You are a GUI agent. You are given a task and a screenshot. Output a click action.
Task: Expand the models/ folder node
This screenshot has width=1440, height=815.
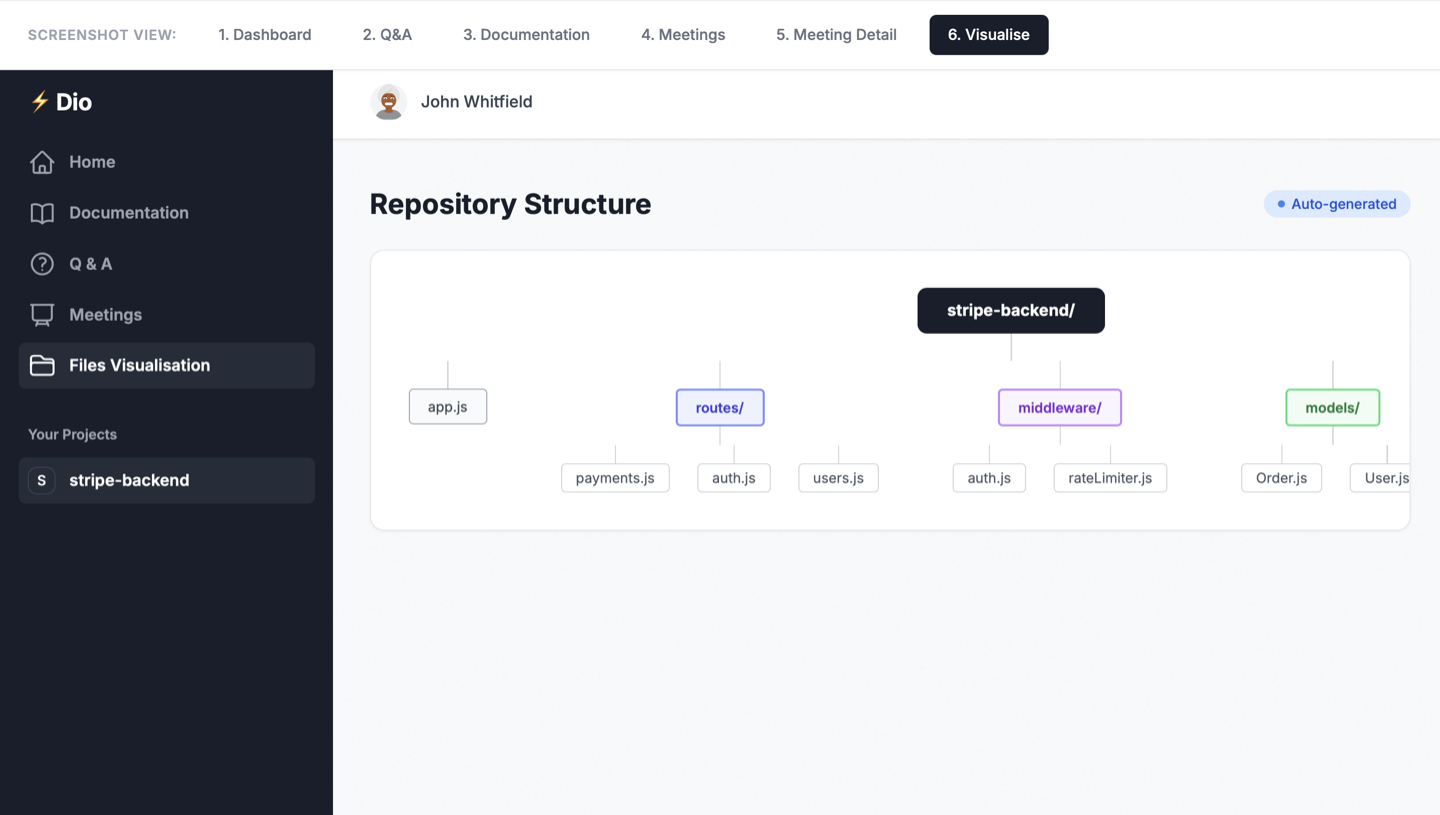1332,407
